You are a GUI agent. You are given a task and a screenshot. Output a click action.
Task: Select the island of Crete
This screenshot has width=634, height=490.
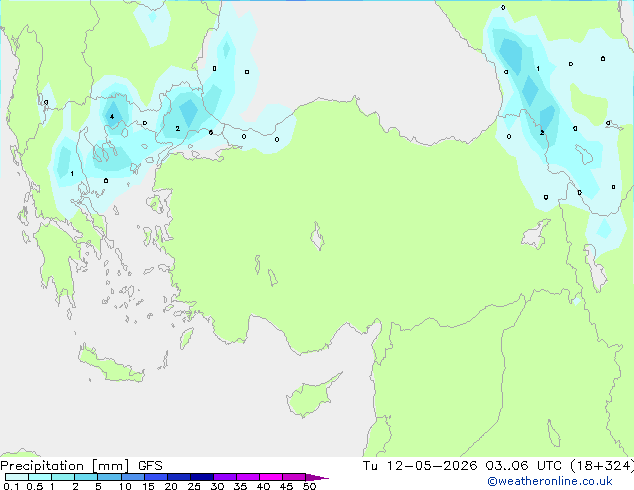111,366
